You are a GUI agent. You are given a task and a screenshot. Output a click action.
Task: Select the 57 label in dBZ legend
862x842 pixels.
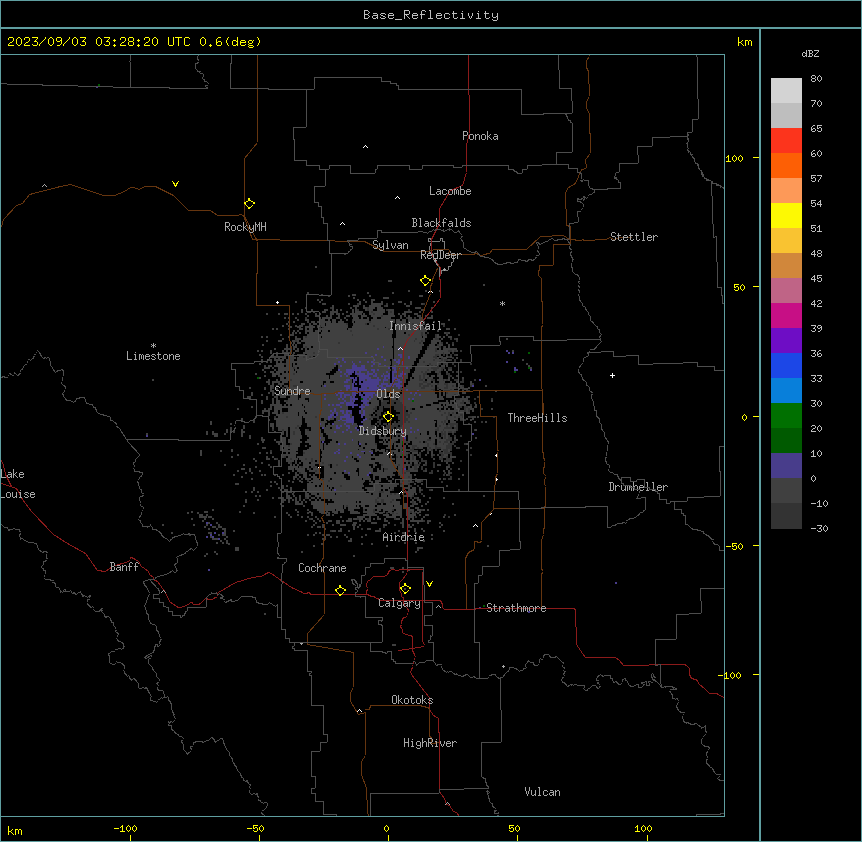[816, 178]
